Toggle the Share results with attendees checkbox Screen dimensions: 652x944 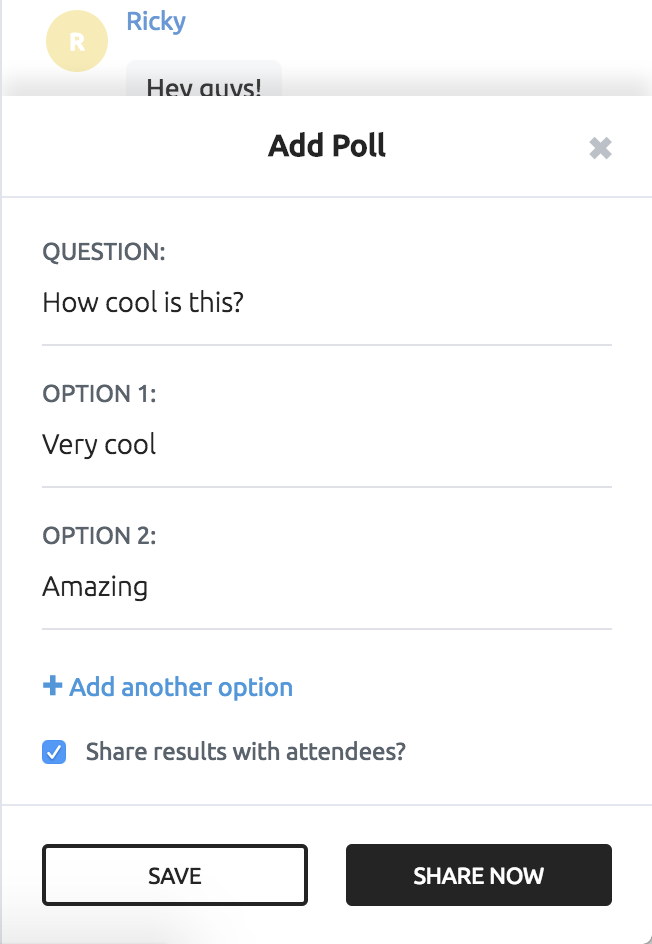tap(54, 752)
